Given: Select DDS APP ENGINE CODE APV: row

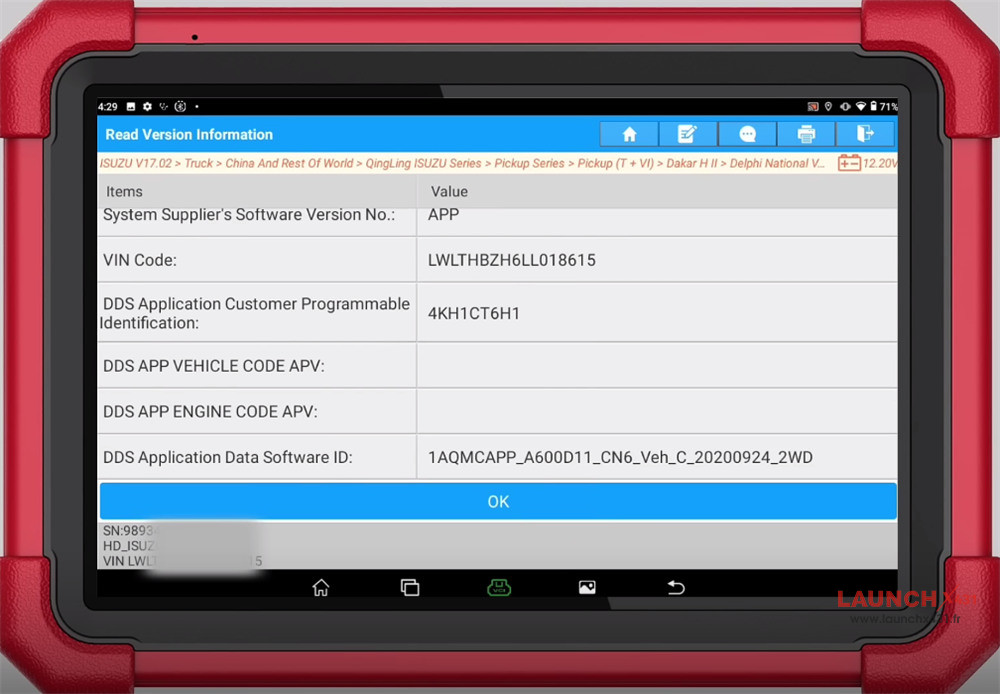Looking at the screenshot, I should click(497, 411).
